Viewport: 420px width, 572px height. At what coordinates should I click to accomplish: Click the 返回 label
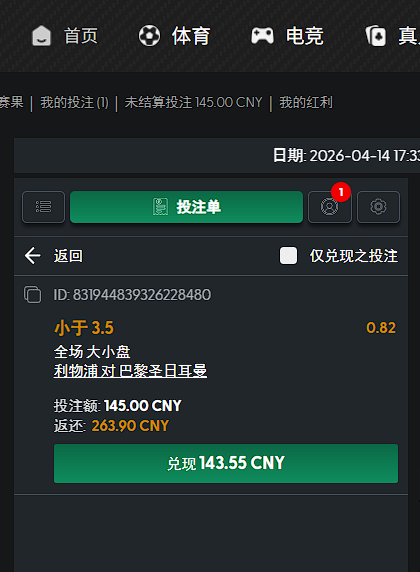(x=68, y=256)
